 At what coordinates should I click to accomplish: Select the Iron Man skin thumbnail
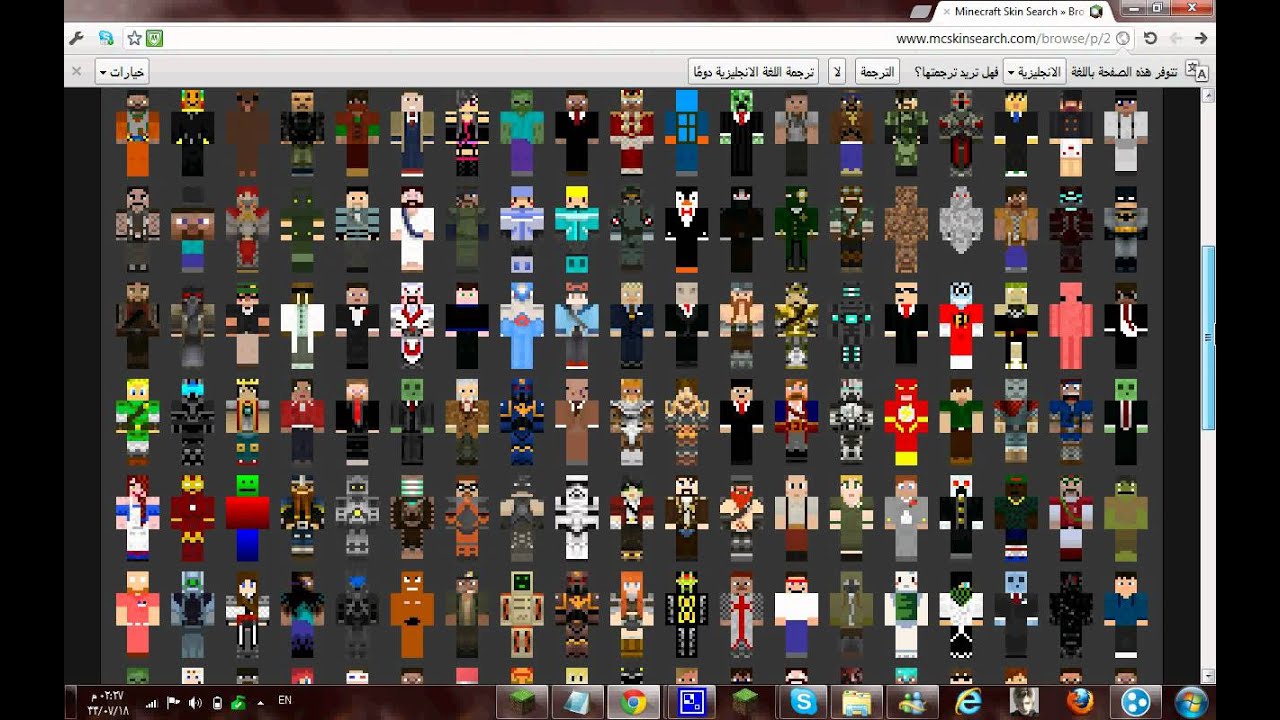192,517
